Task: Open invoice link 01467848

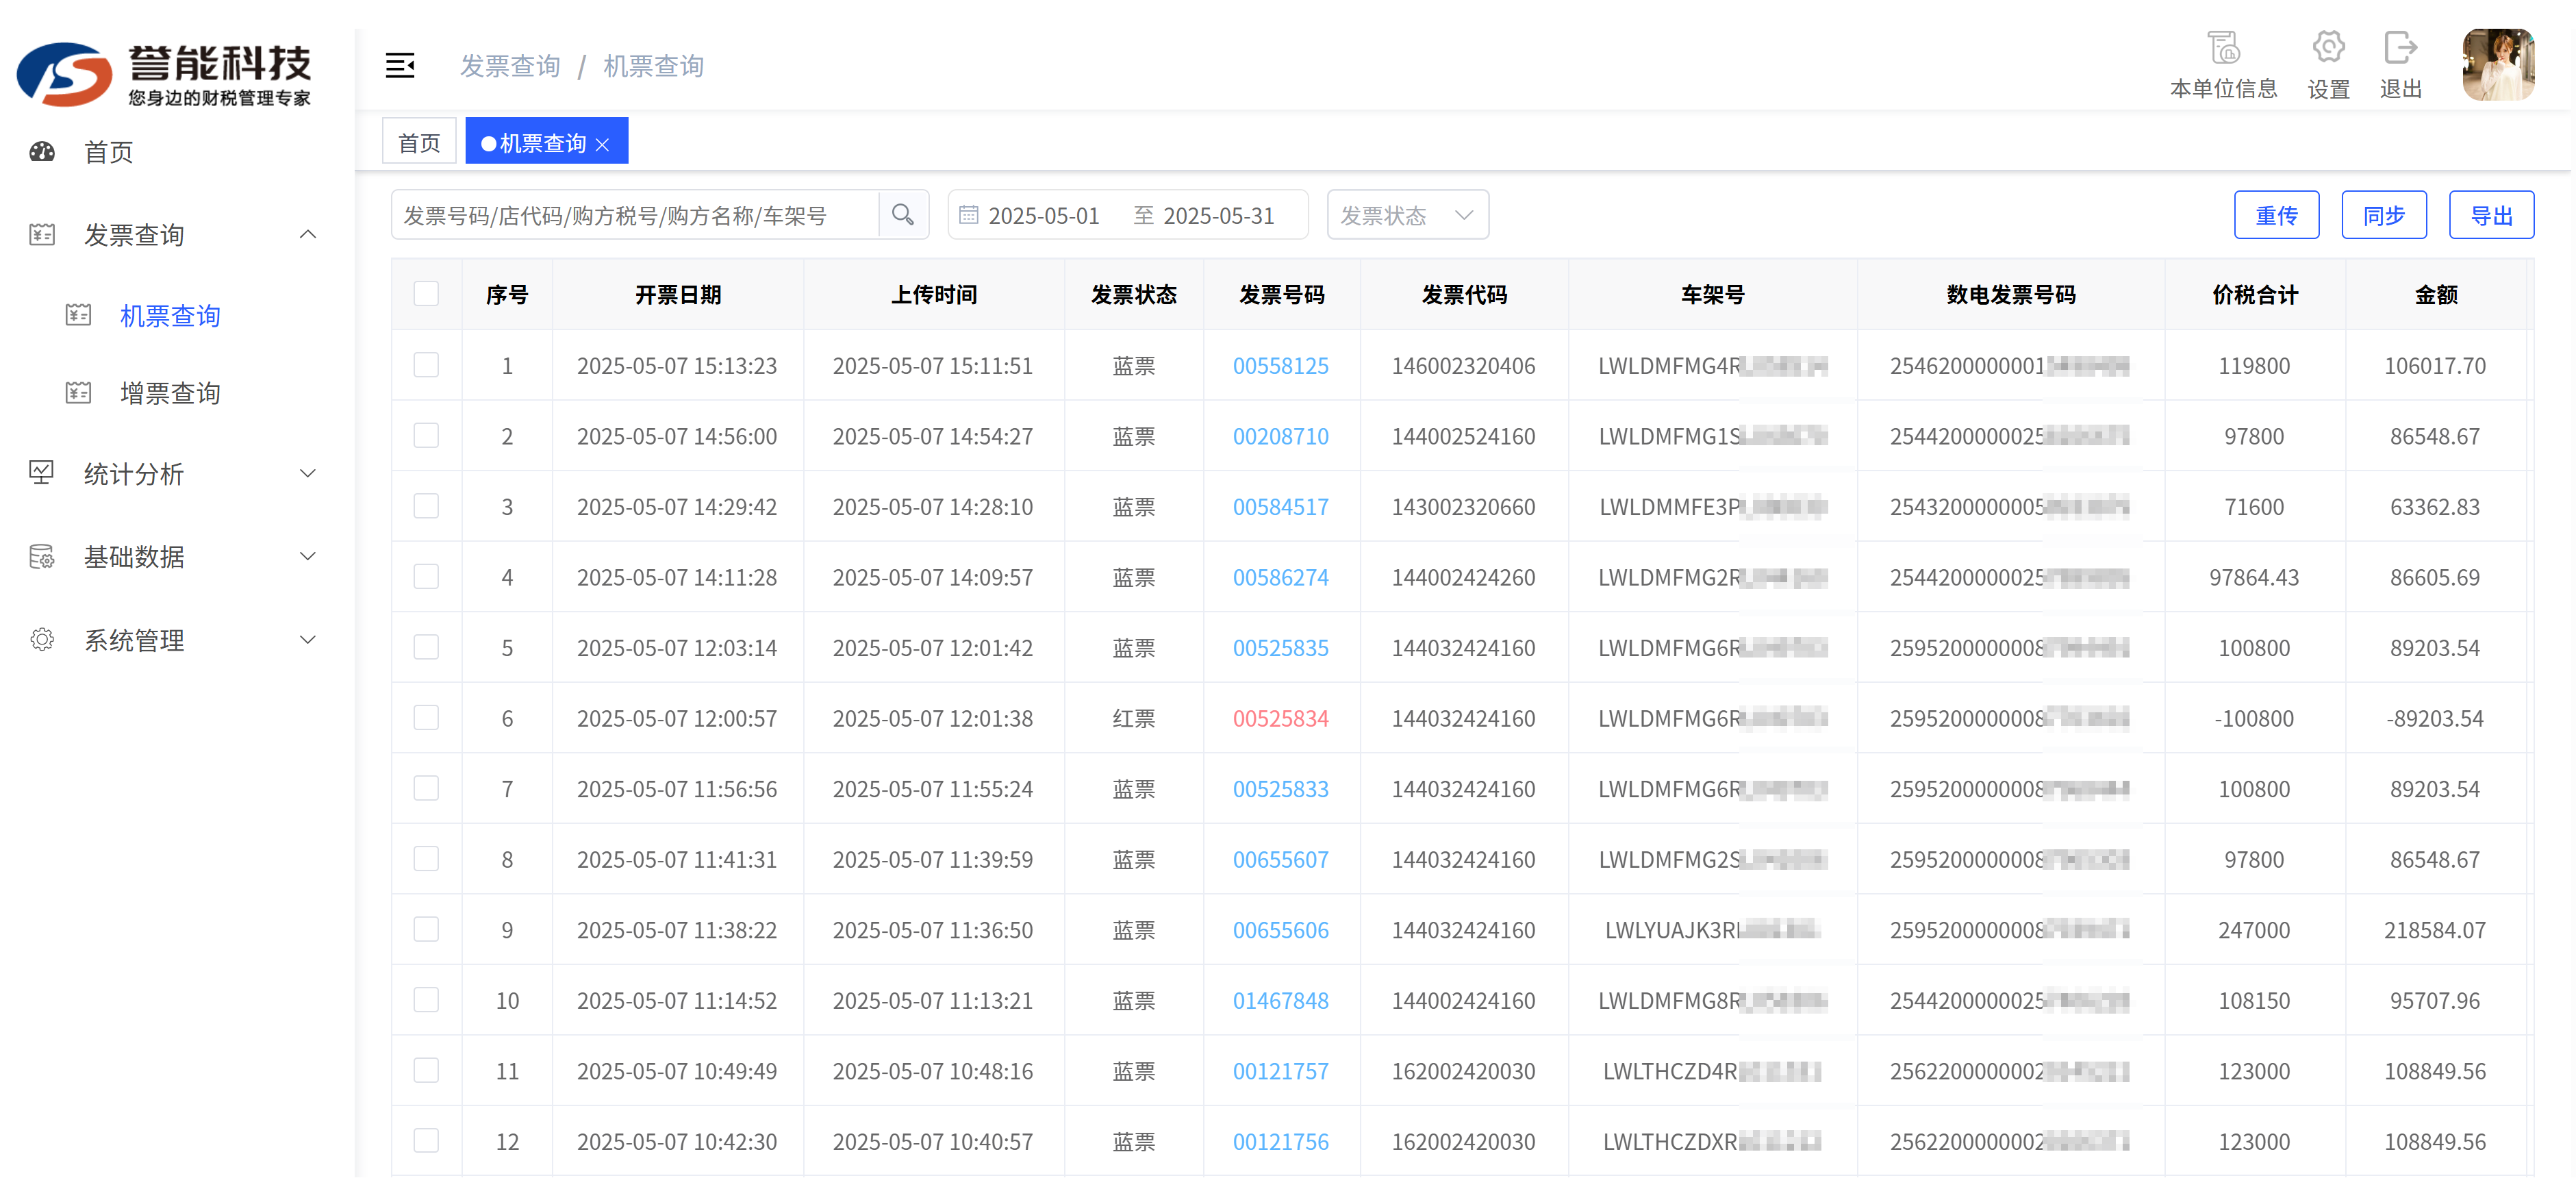Action: click(x=1280, y=1001)
